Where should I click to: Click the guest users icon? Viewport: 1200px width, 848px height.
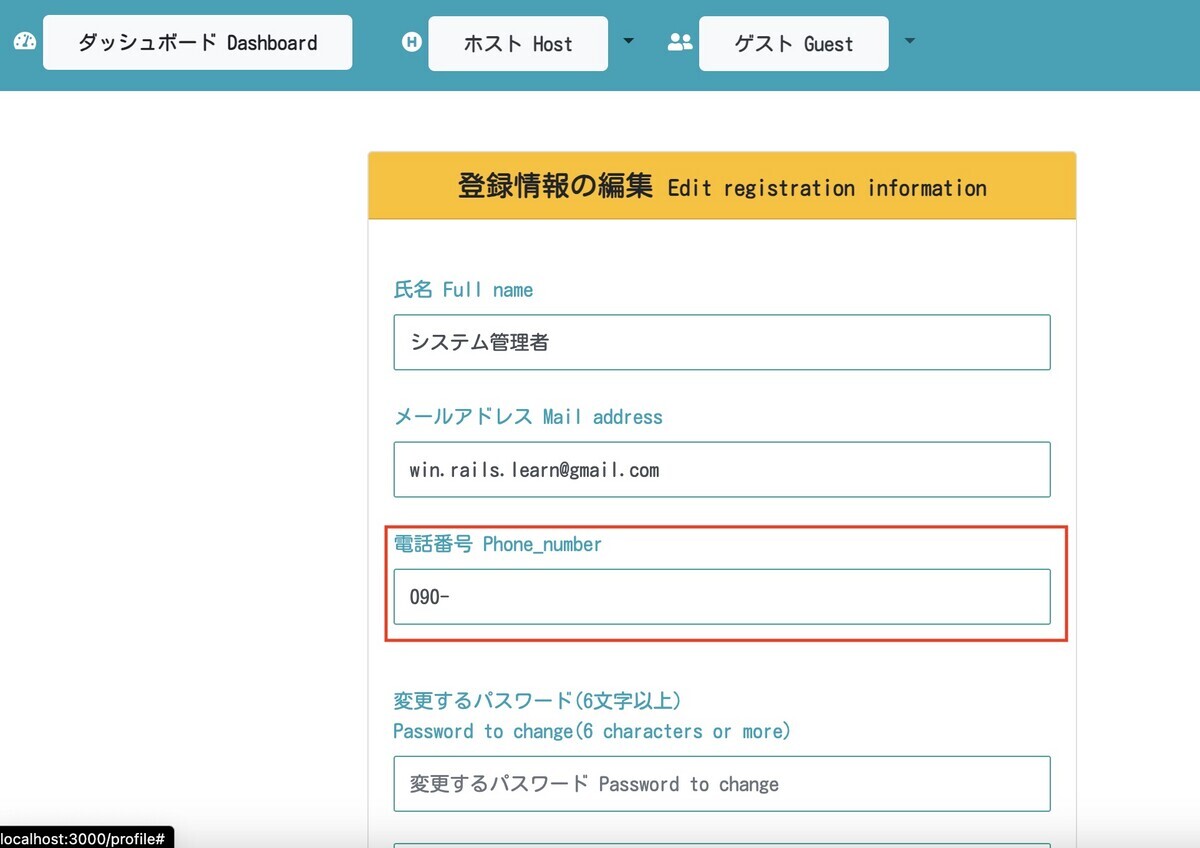tap(680, 42)
